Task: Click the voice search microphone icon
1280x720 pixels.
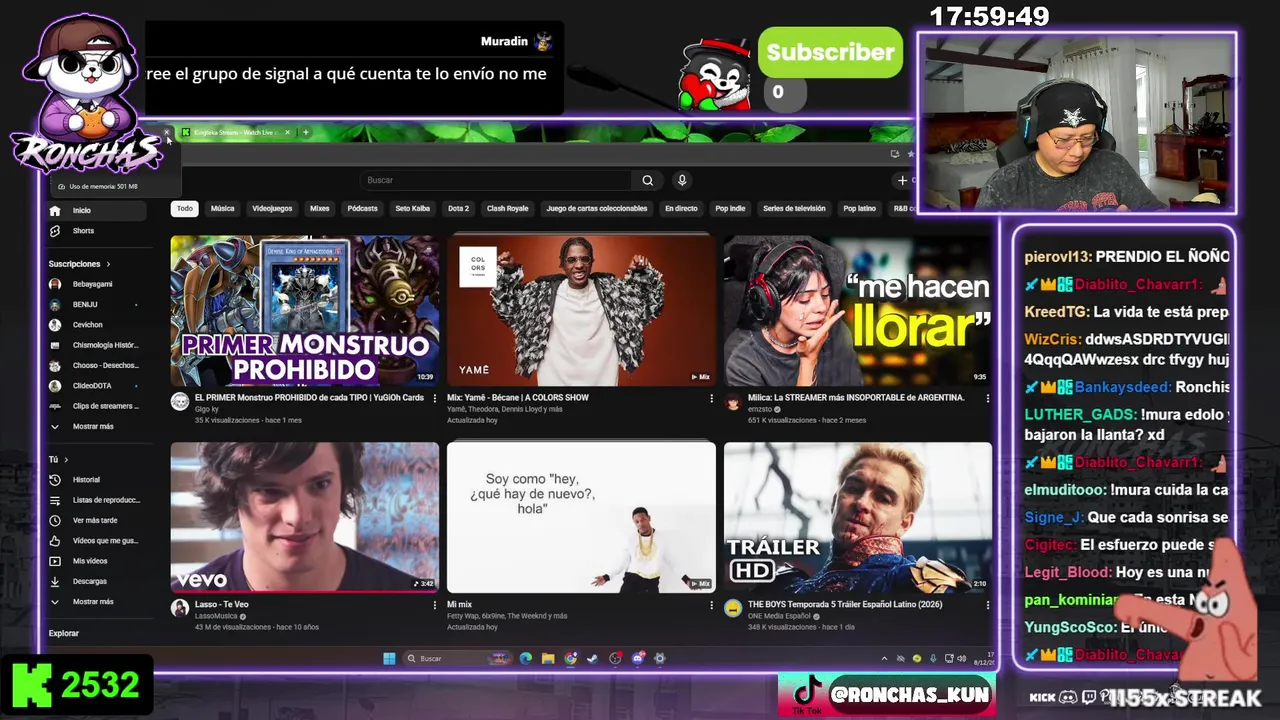Action: pyautogui.click(x=682, y=180)
